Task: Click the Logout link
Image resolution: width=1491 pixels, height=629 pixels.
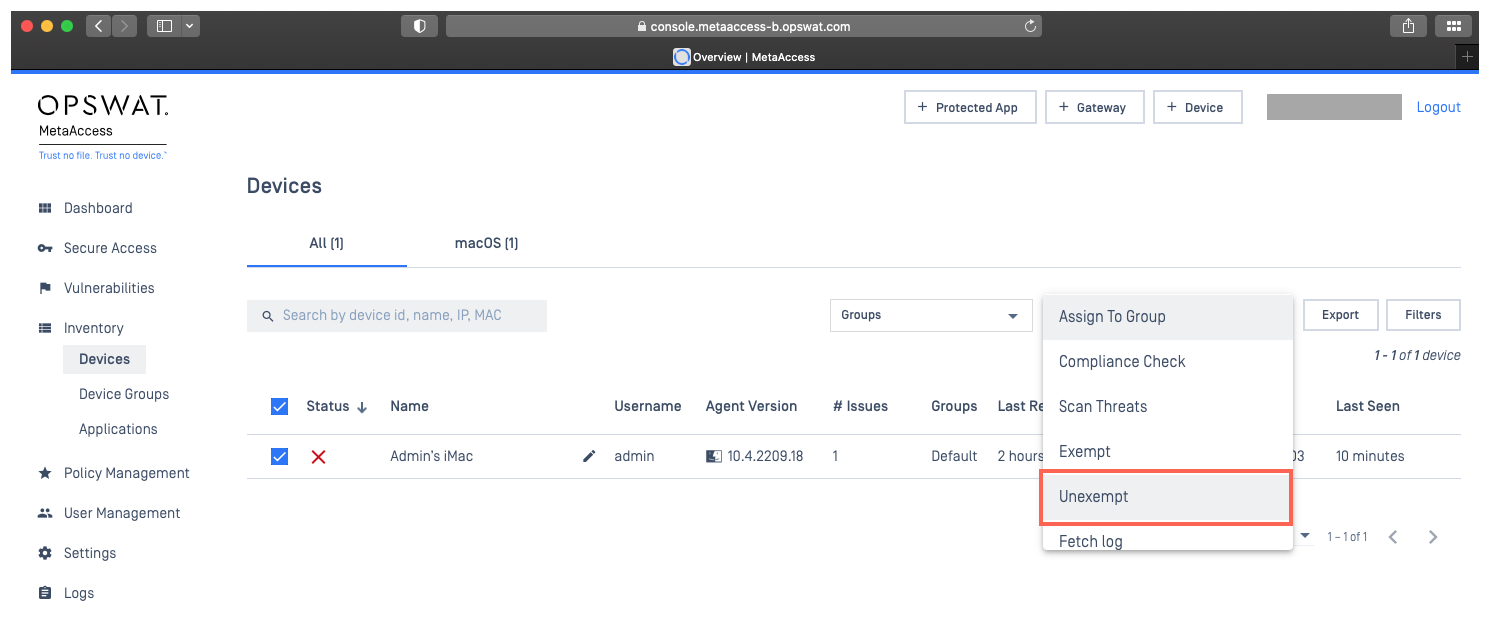Action: 1439,107
